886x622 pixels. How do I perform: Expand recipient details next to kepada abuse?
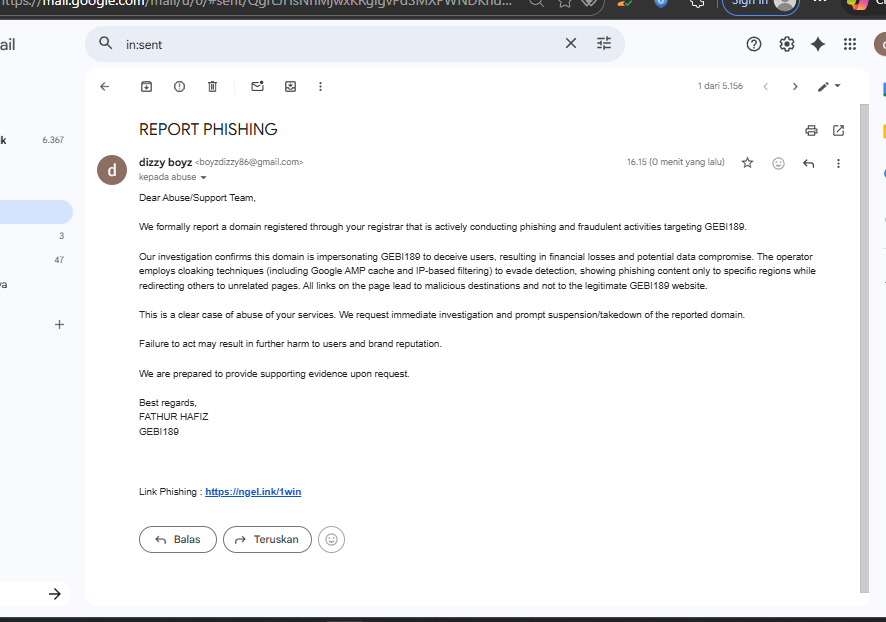203,177
